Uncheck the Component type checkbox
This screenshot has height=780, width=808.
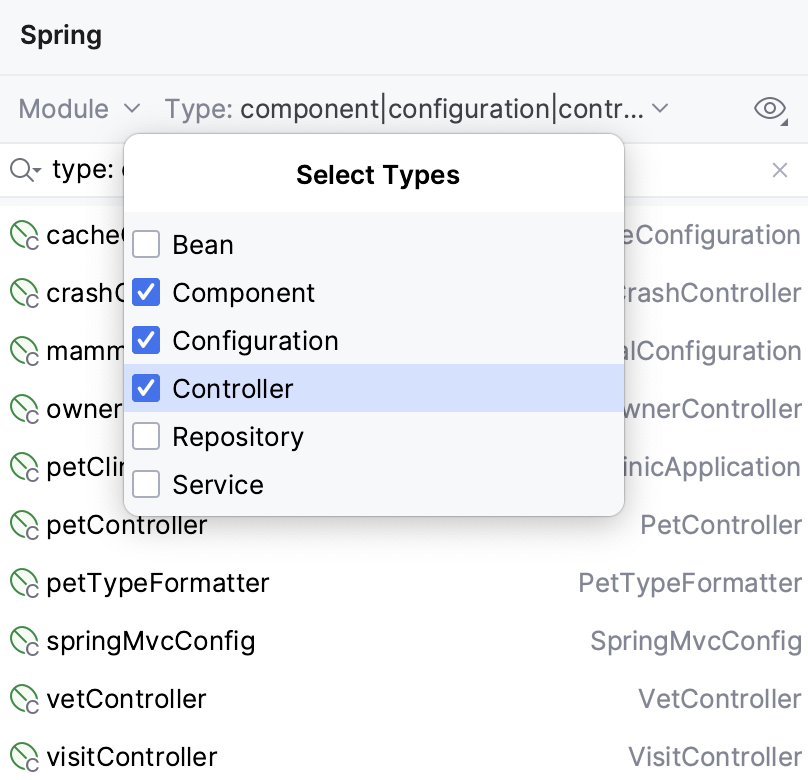click(146, 293)
